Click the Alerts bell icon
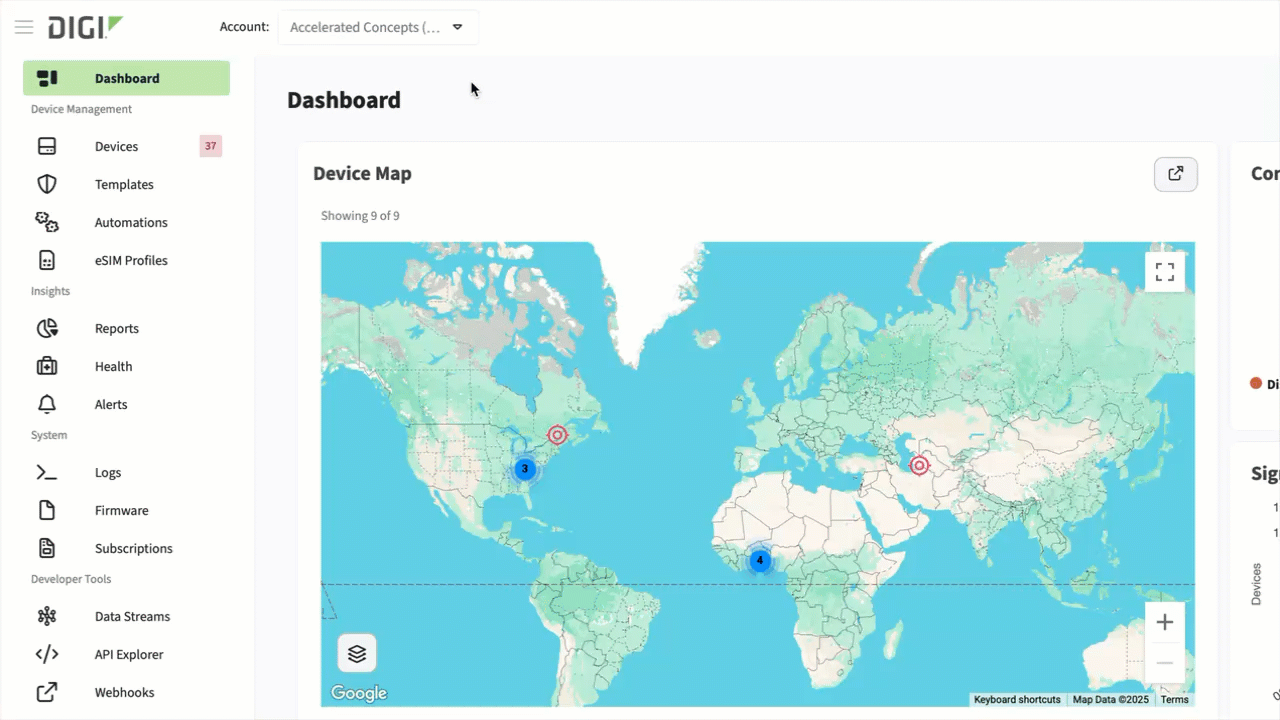1280x720 pixels. pyautogui.click(x=47, y=405)
